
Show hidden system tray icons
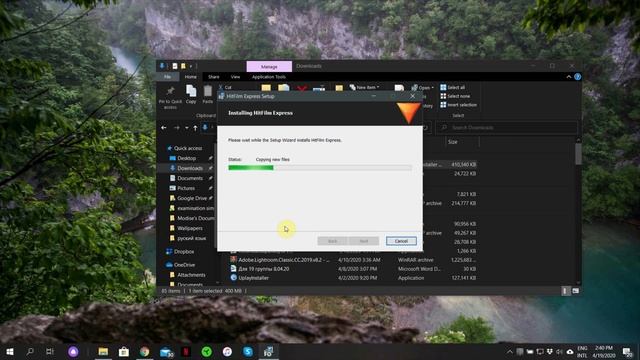[x=509, y=351]
